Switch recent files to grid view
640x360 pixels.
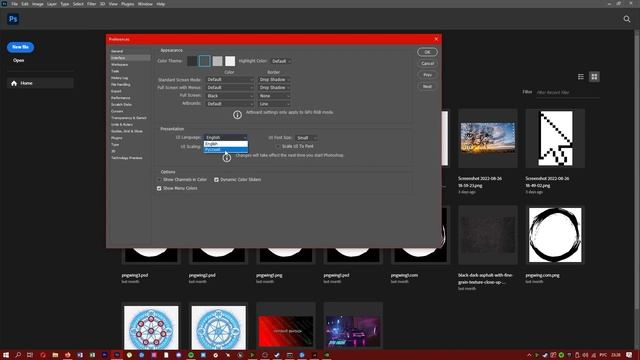(594, 77)
